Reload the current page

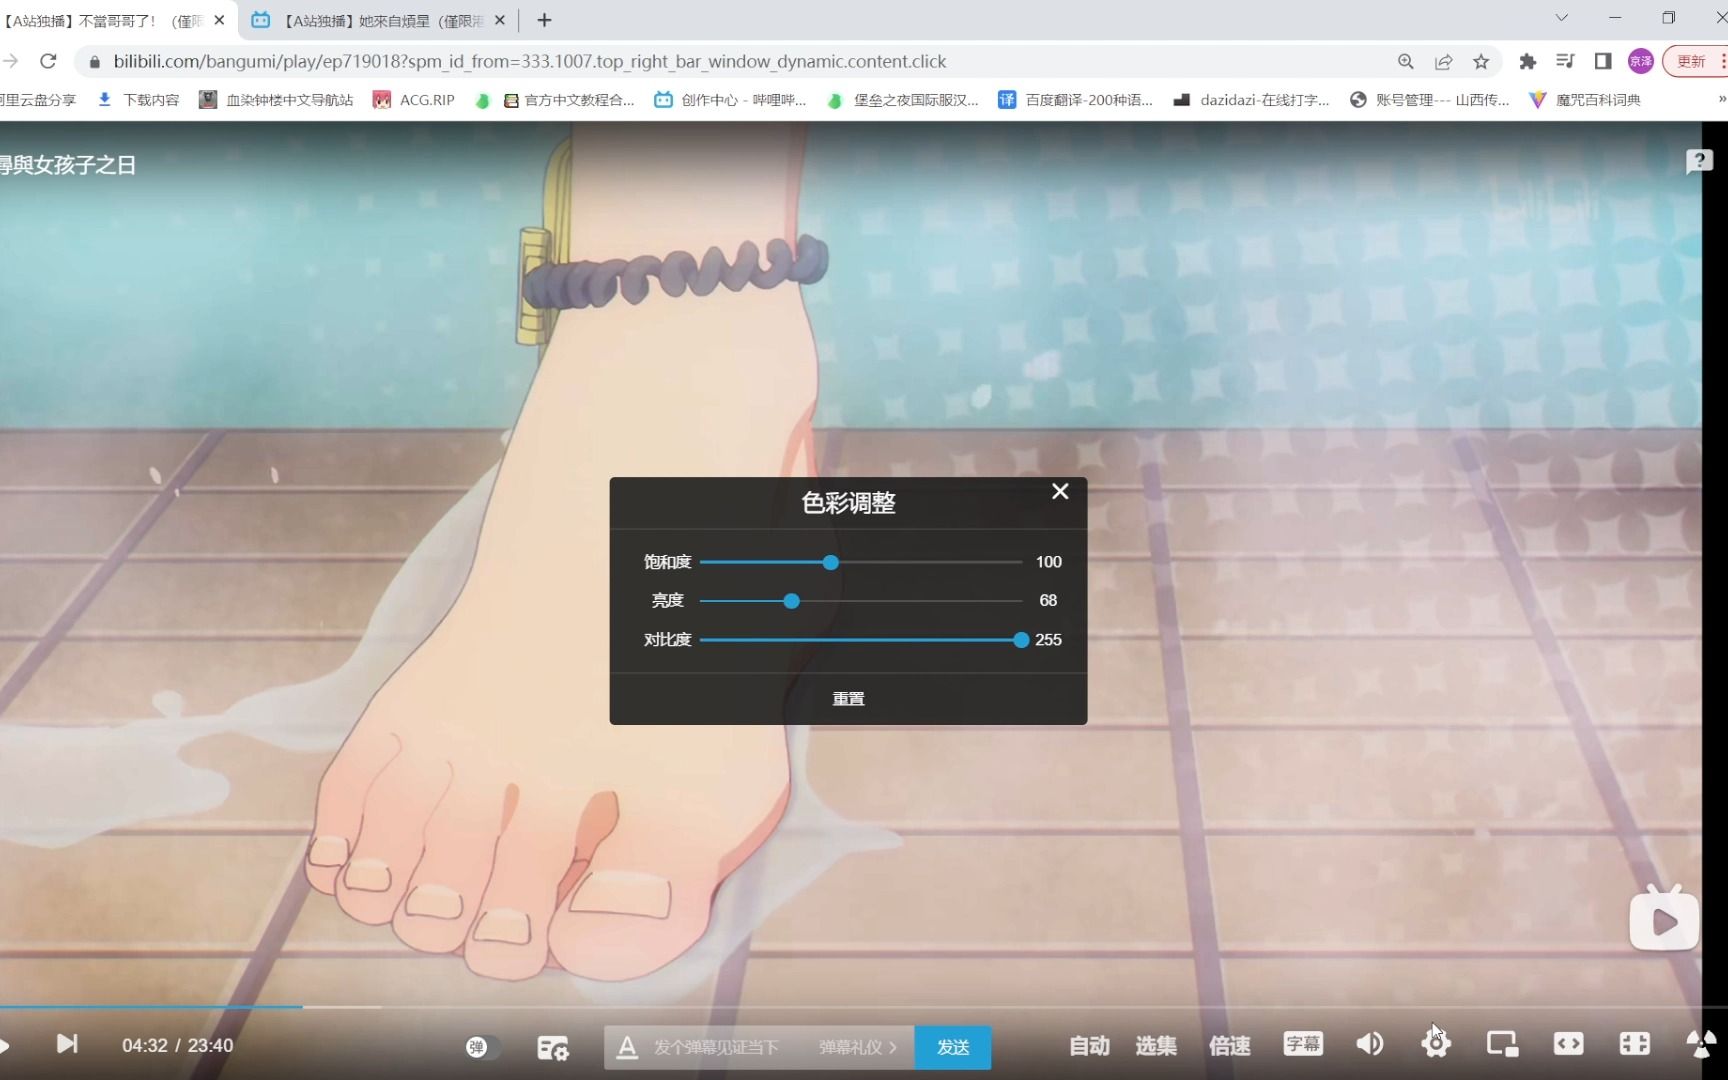tap(48, 61)
